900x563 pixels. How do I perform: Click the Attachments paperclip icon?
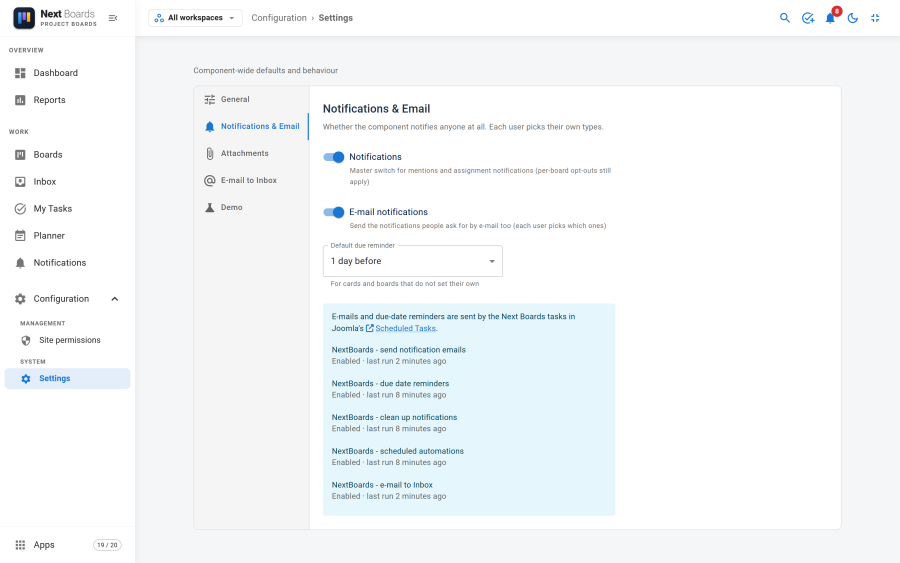tap(210, 153)
